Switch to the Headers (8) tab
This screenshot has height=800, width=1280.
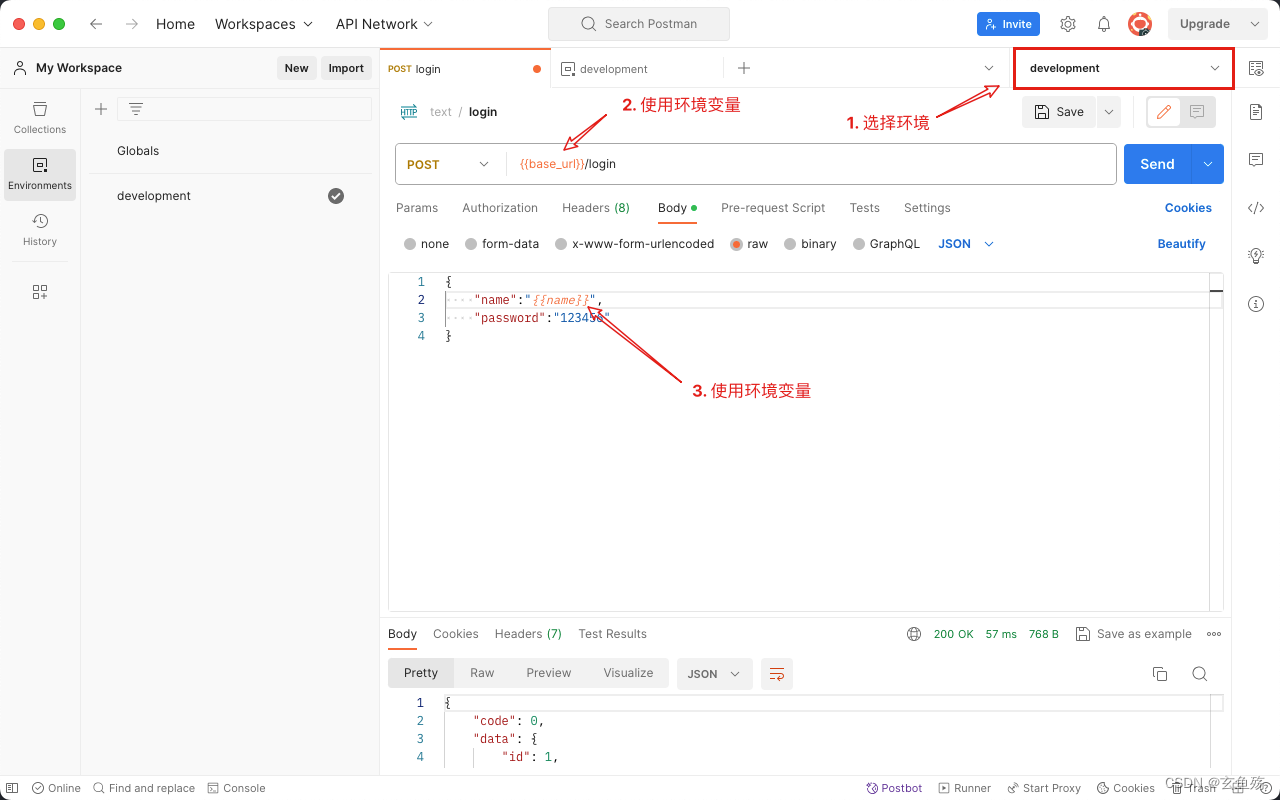(x=596, y=208)
